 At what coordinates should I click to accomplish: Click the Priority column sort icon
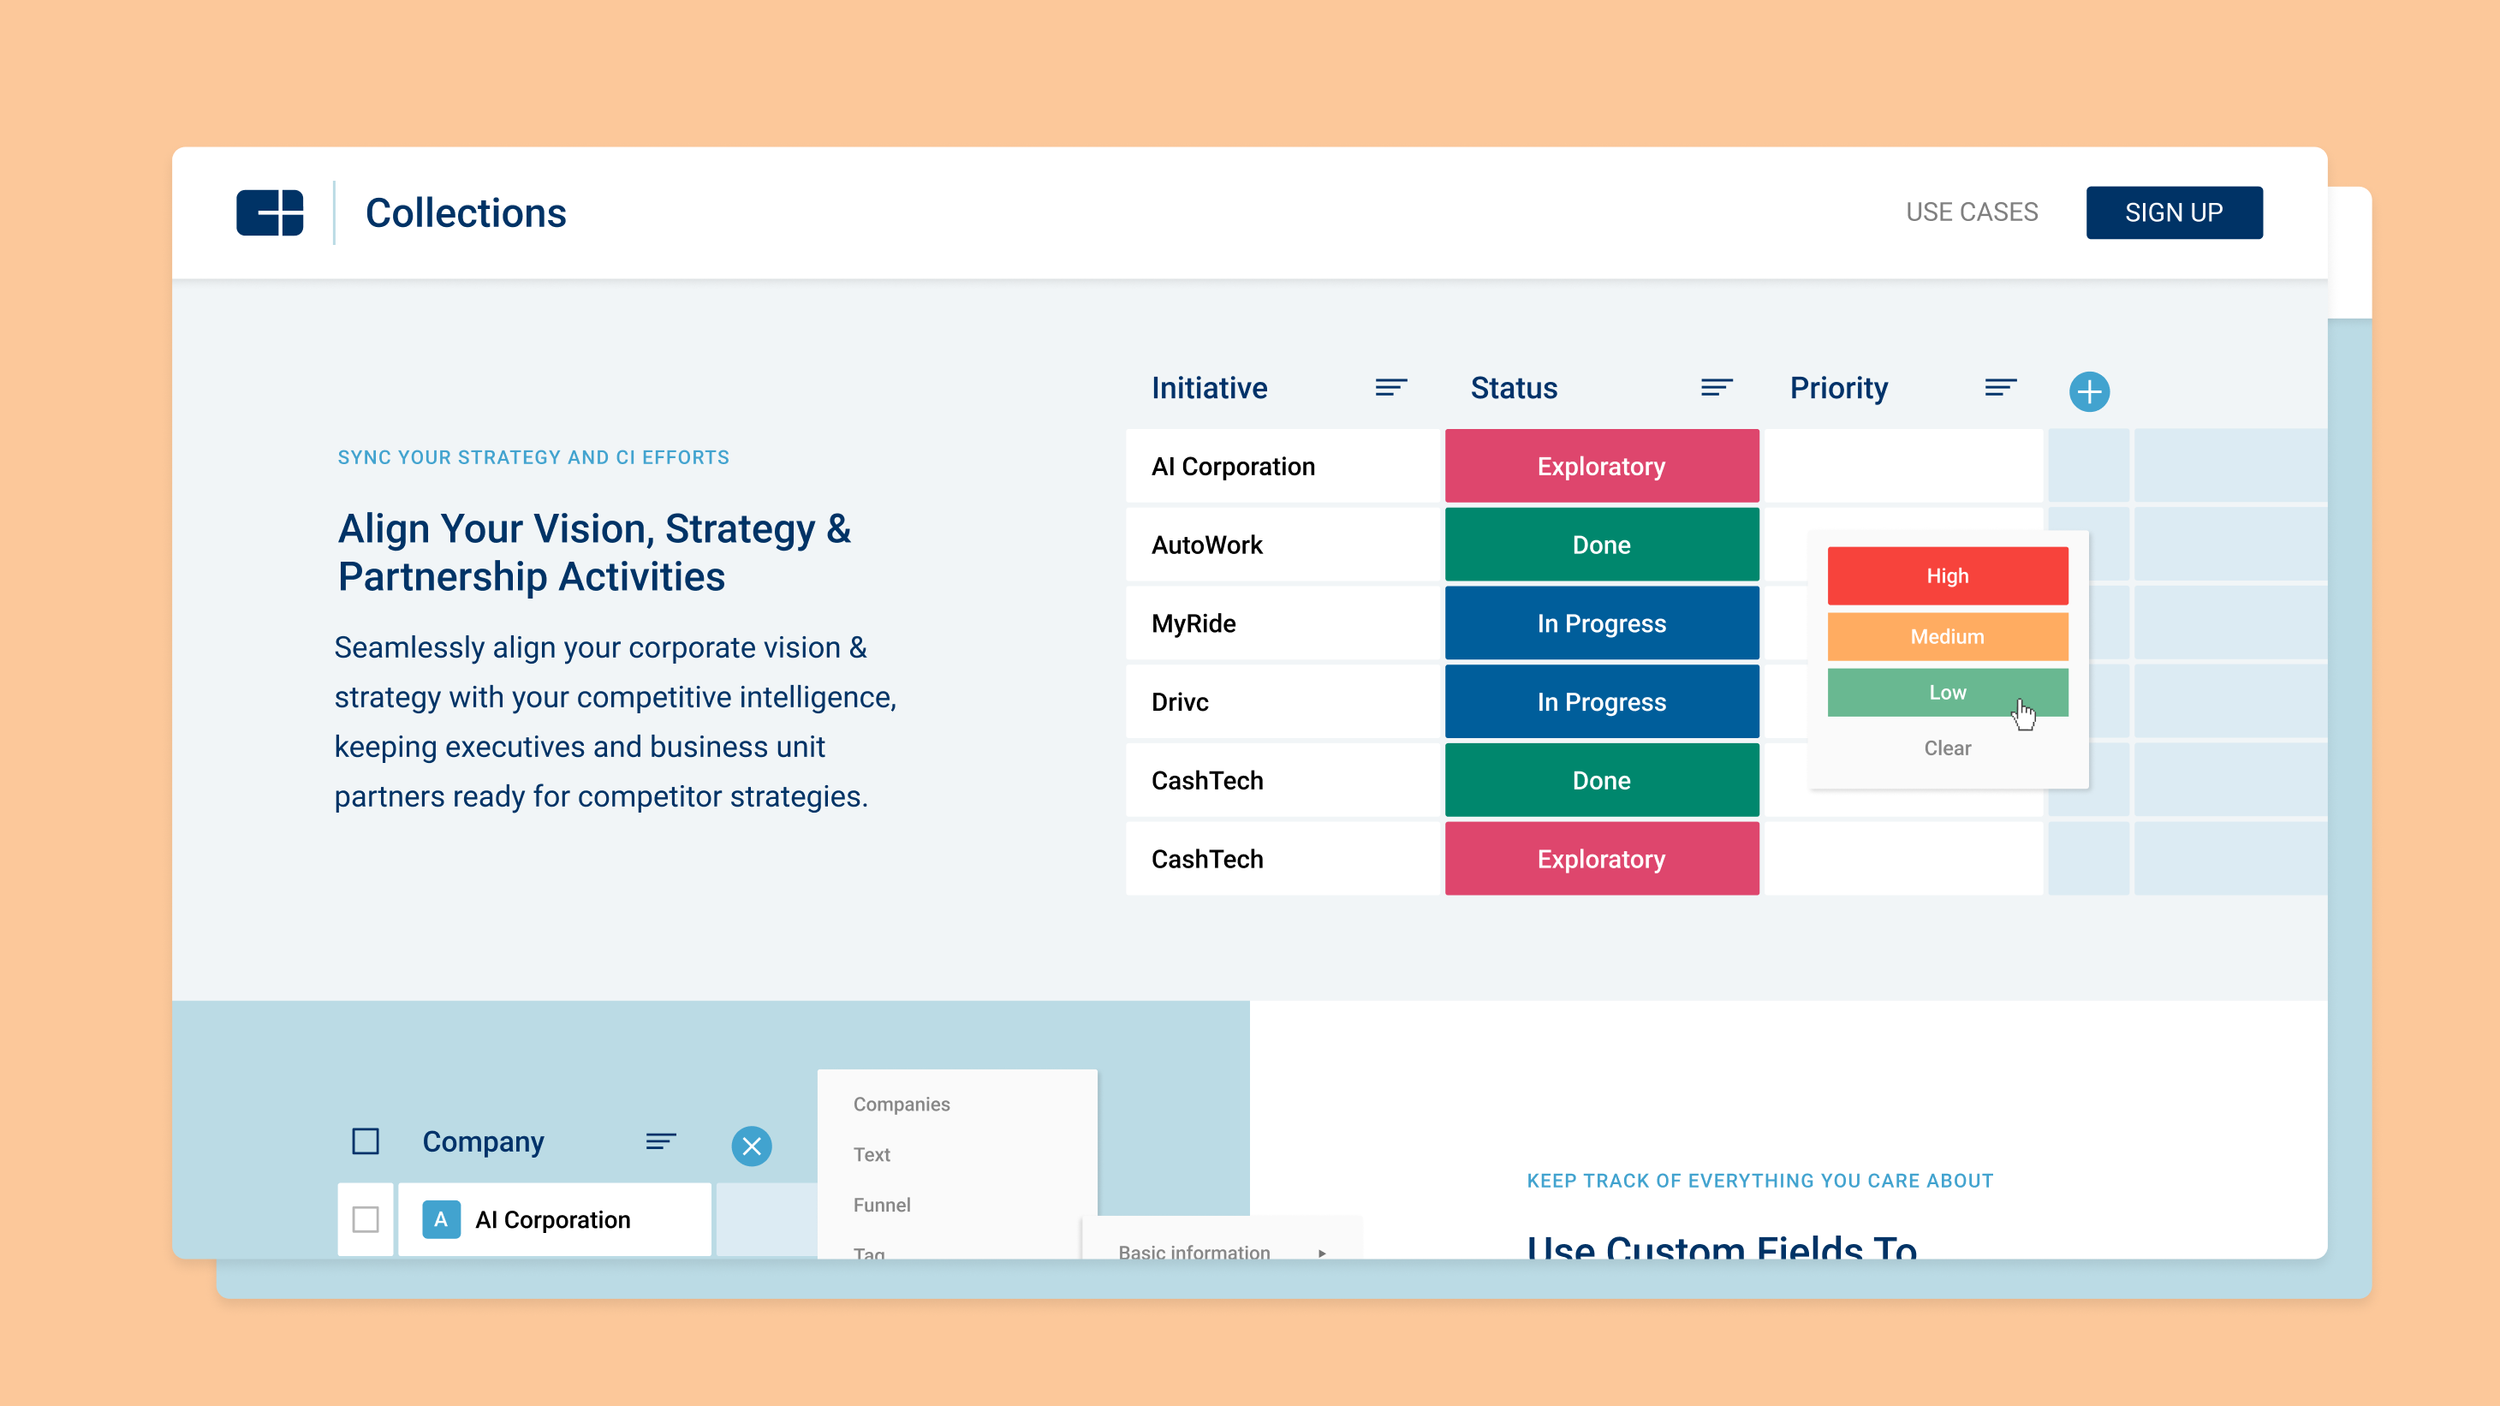[2000, 387]
